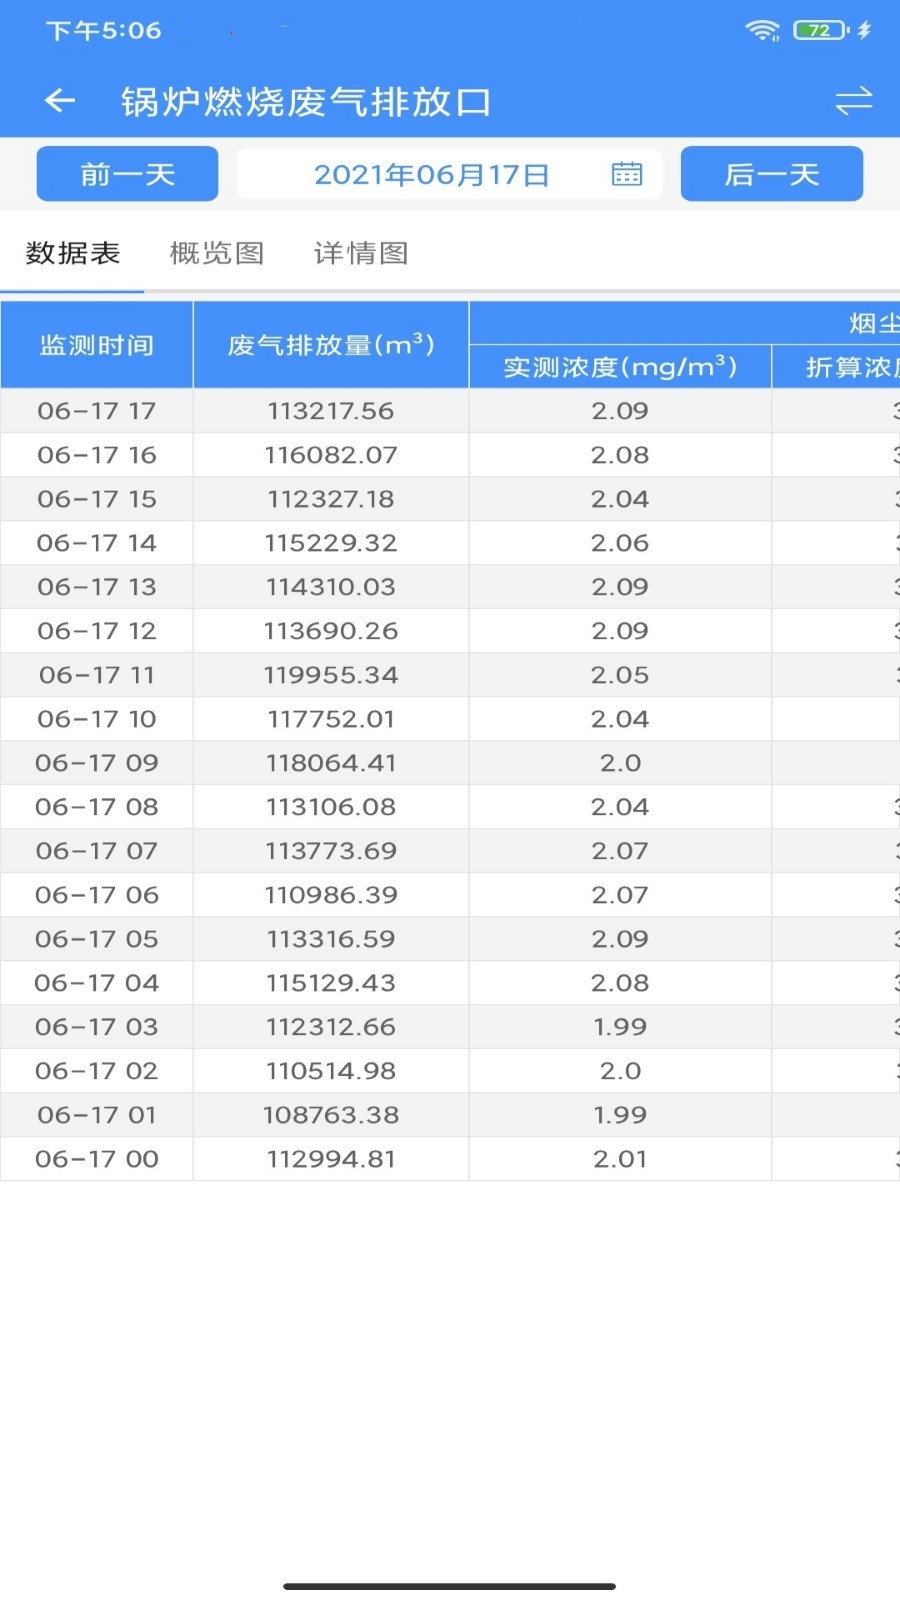The height and width of the screenshot is (1600, 900).
Task: Tap the swap arrows icon in header
Action: pyautogui.click(x=853, y=101)
